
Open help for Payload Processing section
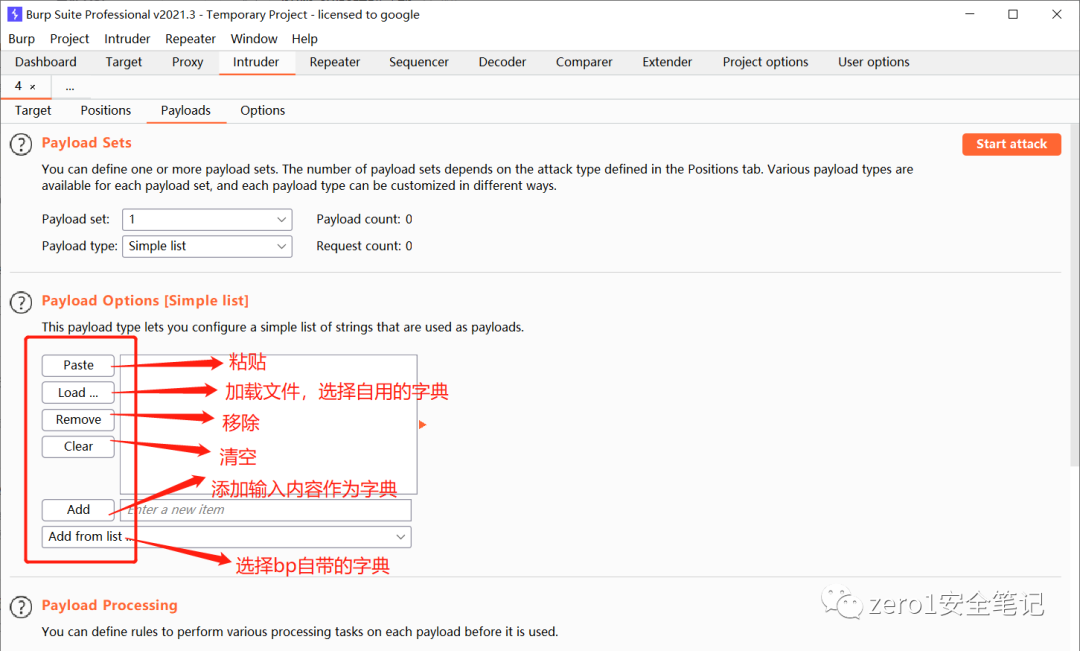coord(21,607)
